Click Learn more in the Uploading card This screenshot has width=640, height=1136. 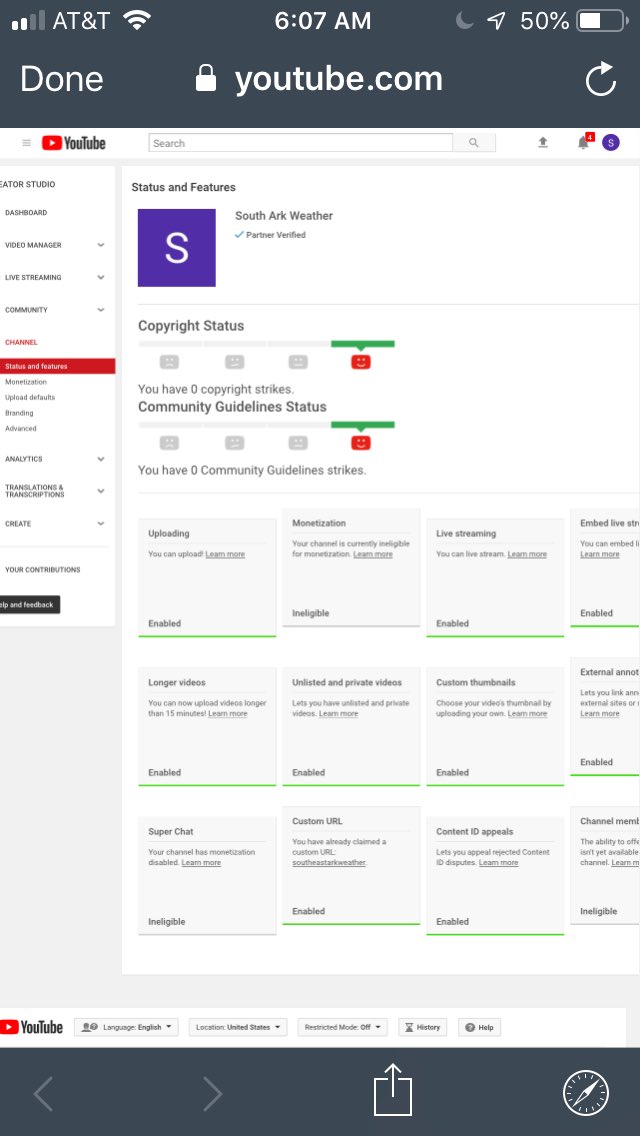pyautogui.click(x=225, y=554)
